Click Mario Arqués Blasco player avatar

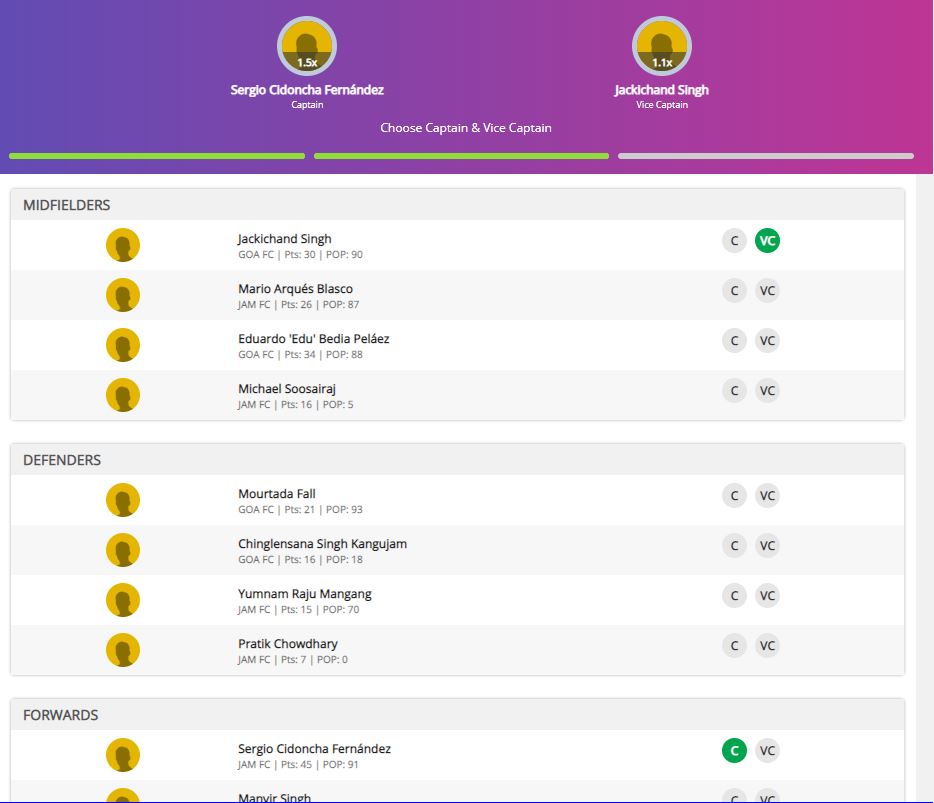click(123, 295)
